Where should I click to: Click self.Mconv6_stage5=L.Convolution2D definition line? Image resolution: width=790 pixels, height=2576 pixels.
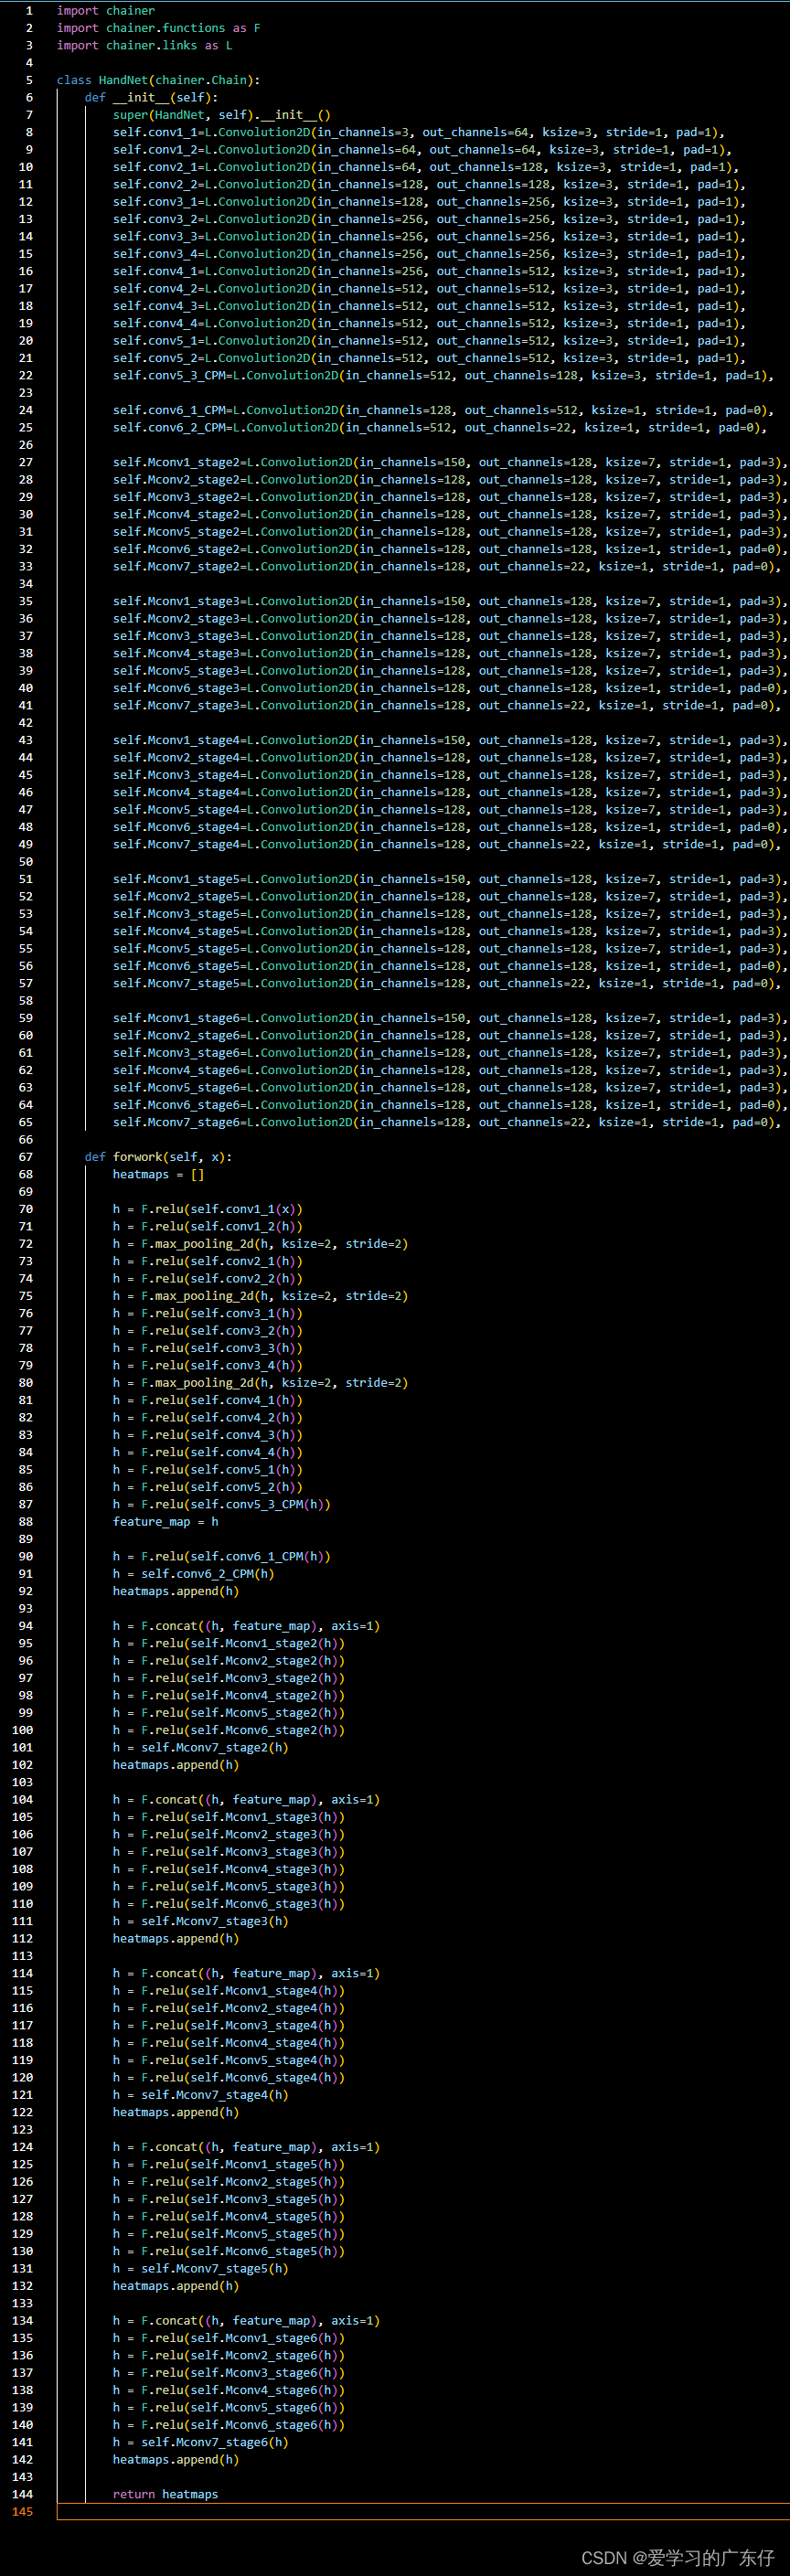click(x=450, y=966)
